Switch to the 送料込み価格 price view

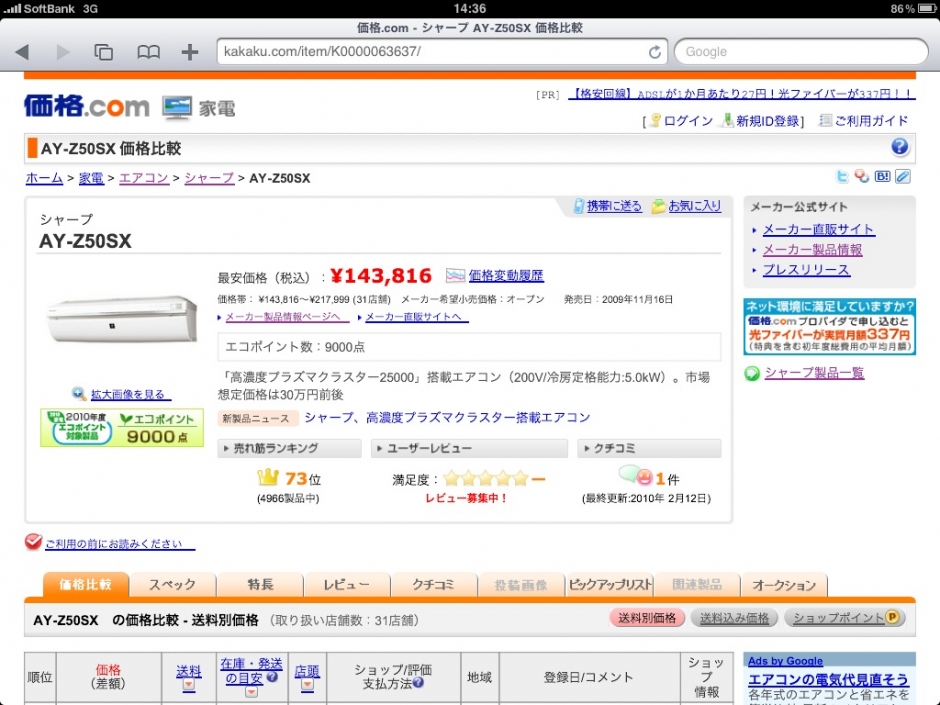point(734,618)
